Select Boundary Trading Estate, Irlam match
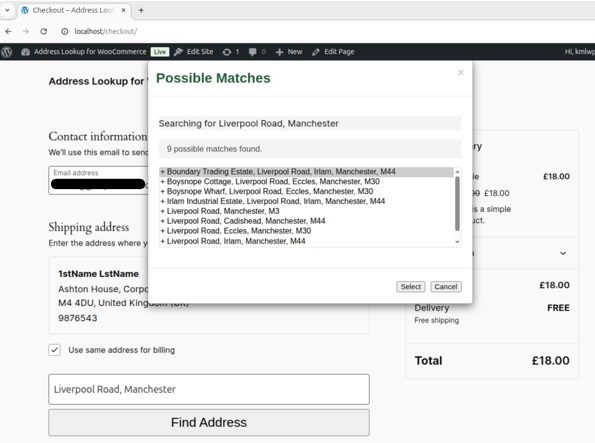Viewport: 595px width, 443px height. pyautogui.click(x=307, y=172)
